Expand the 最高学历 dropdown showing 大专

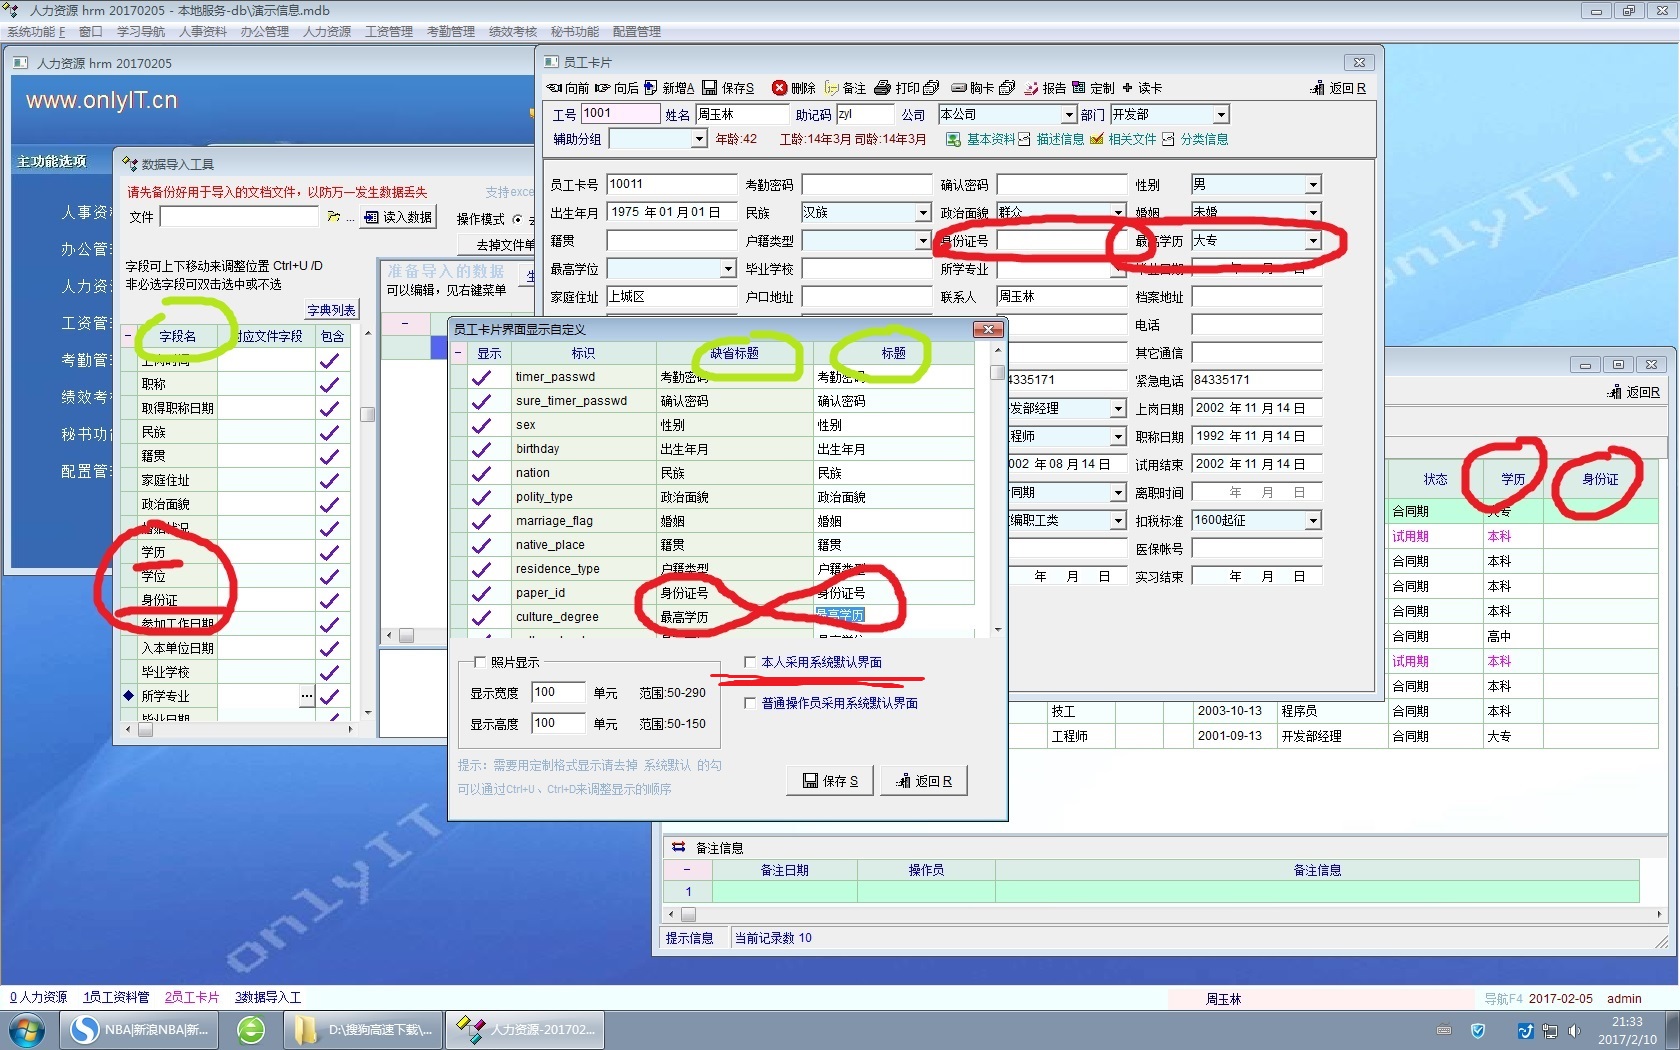(1313, 241)
